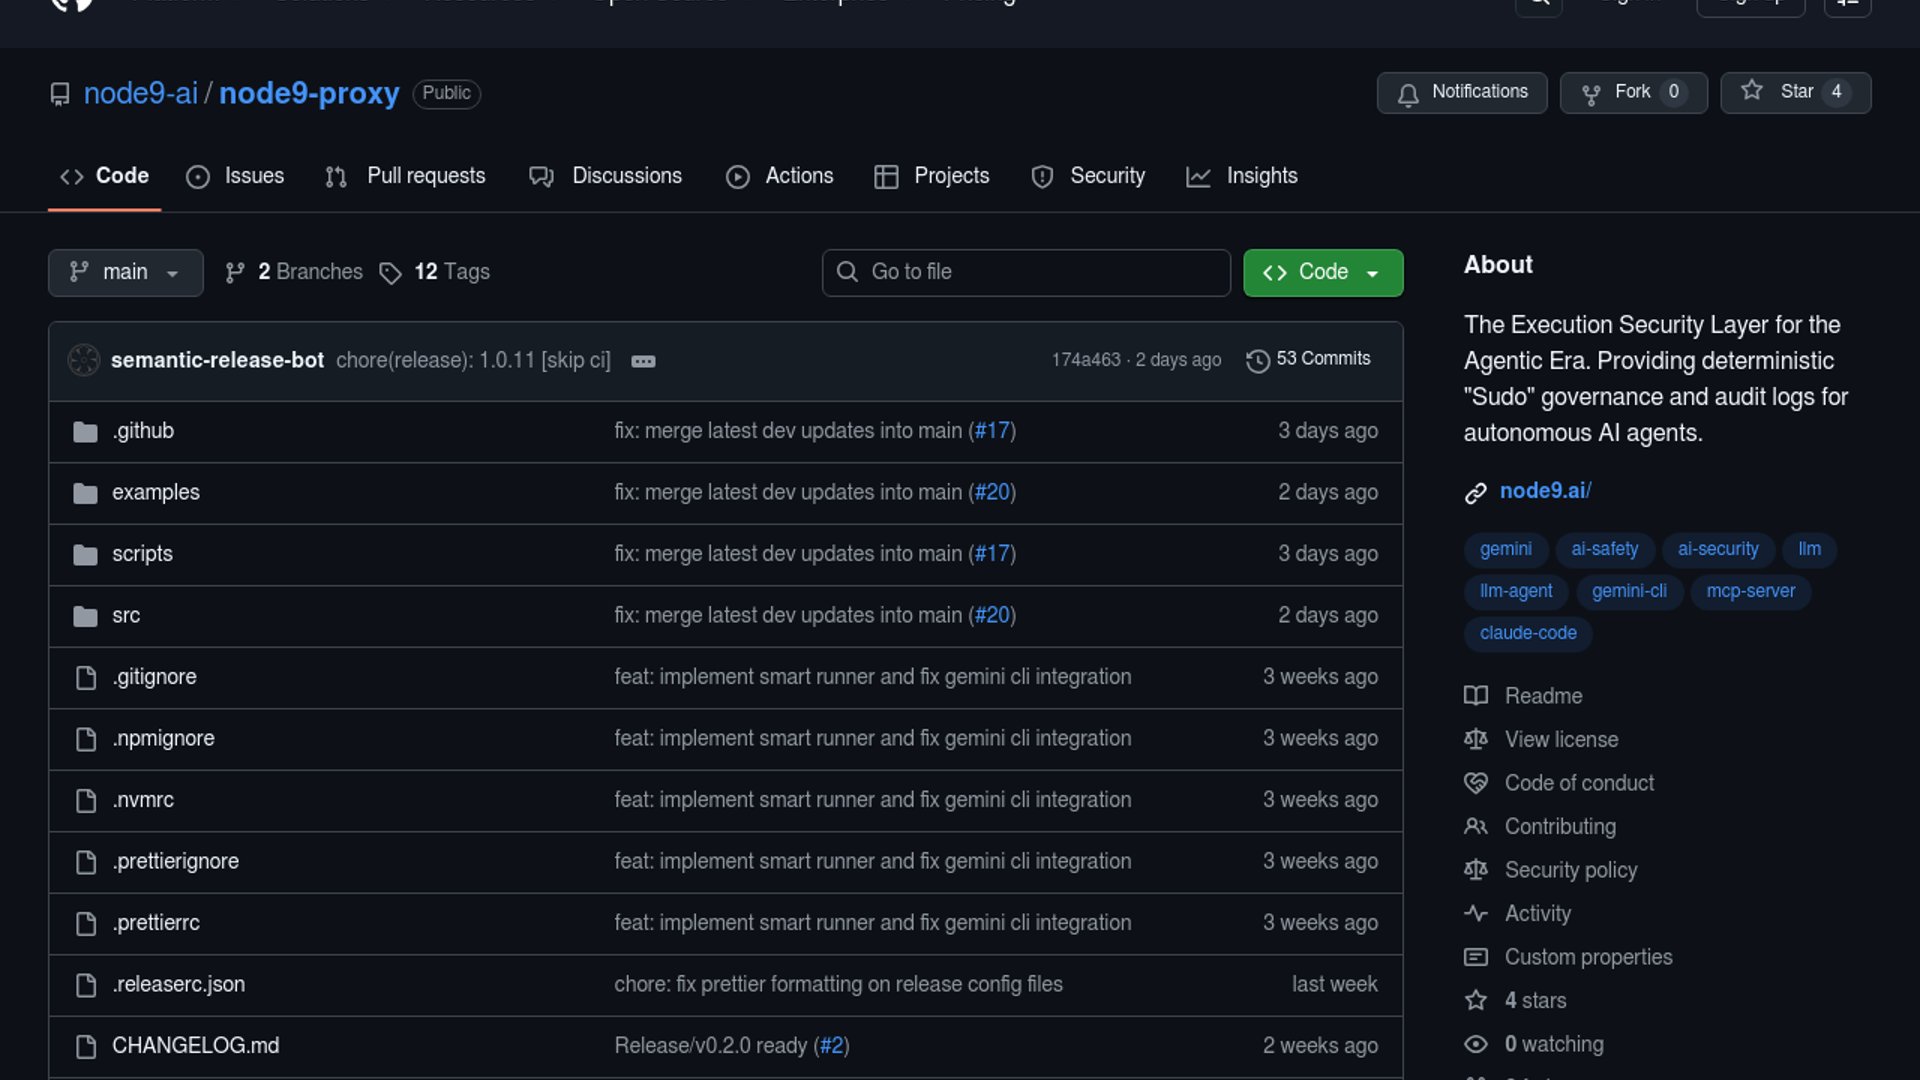Select the mcp-server topic tag
This screenshot has height=1080, width=1920.
click(x=1750, y=591)
